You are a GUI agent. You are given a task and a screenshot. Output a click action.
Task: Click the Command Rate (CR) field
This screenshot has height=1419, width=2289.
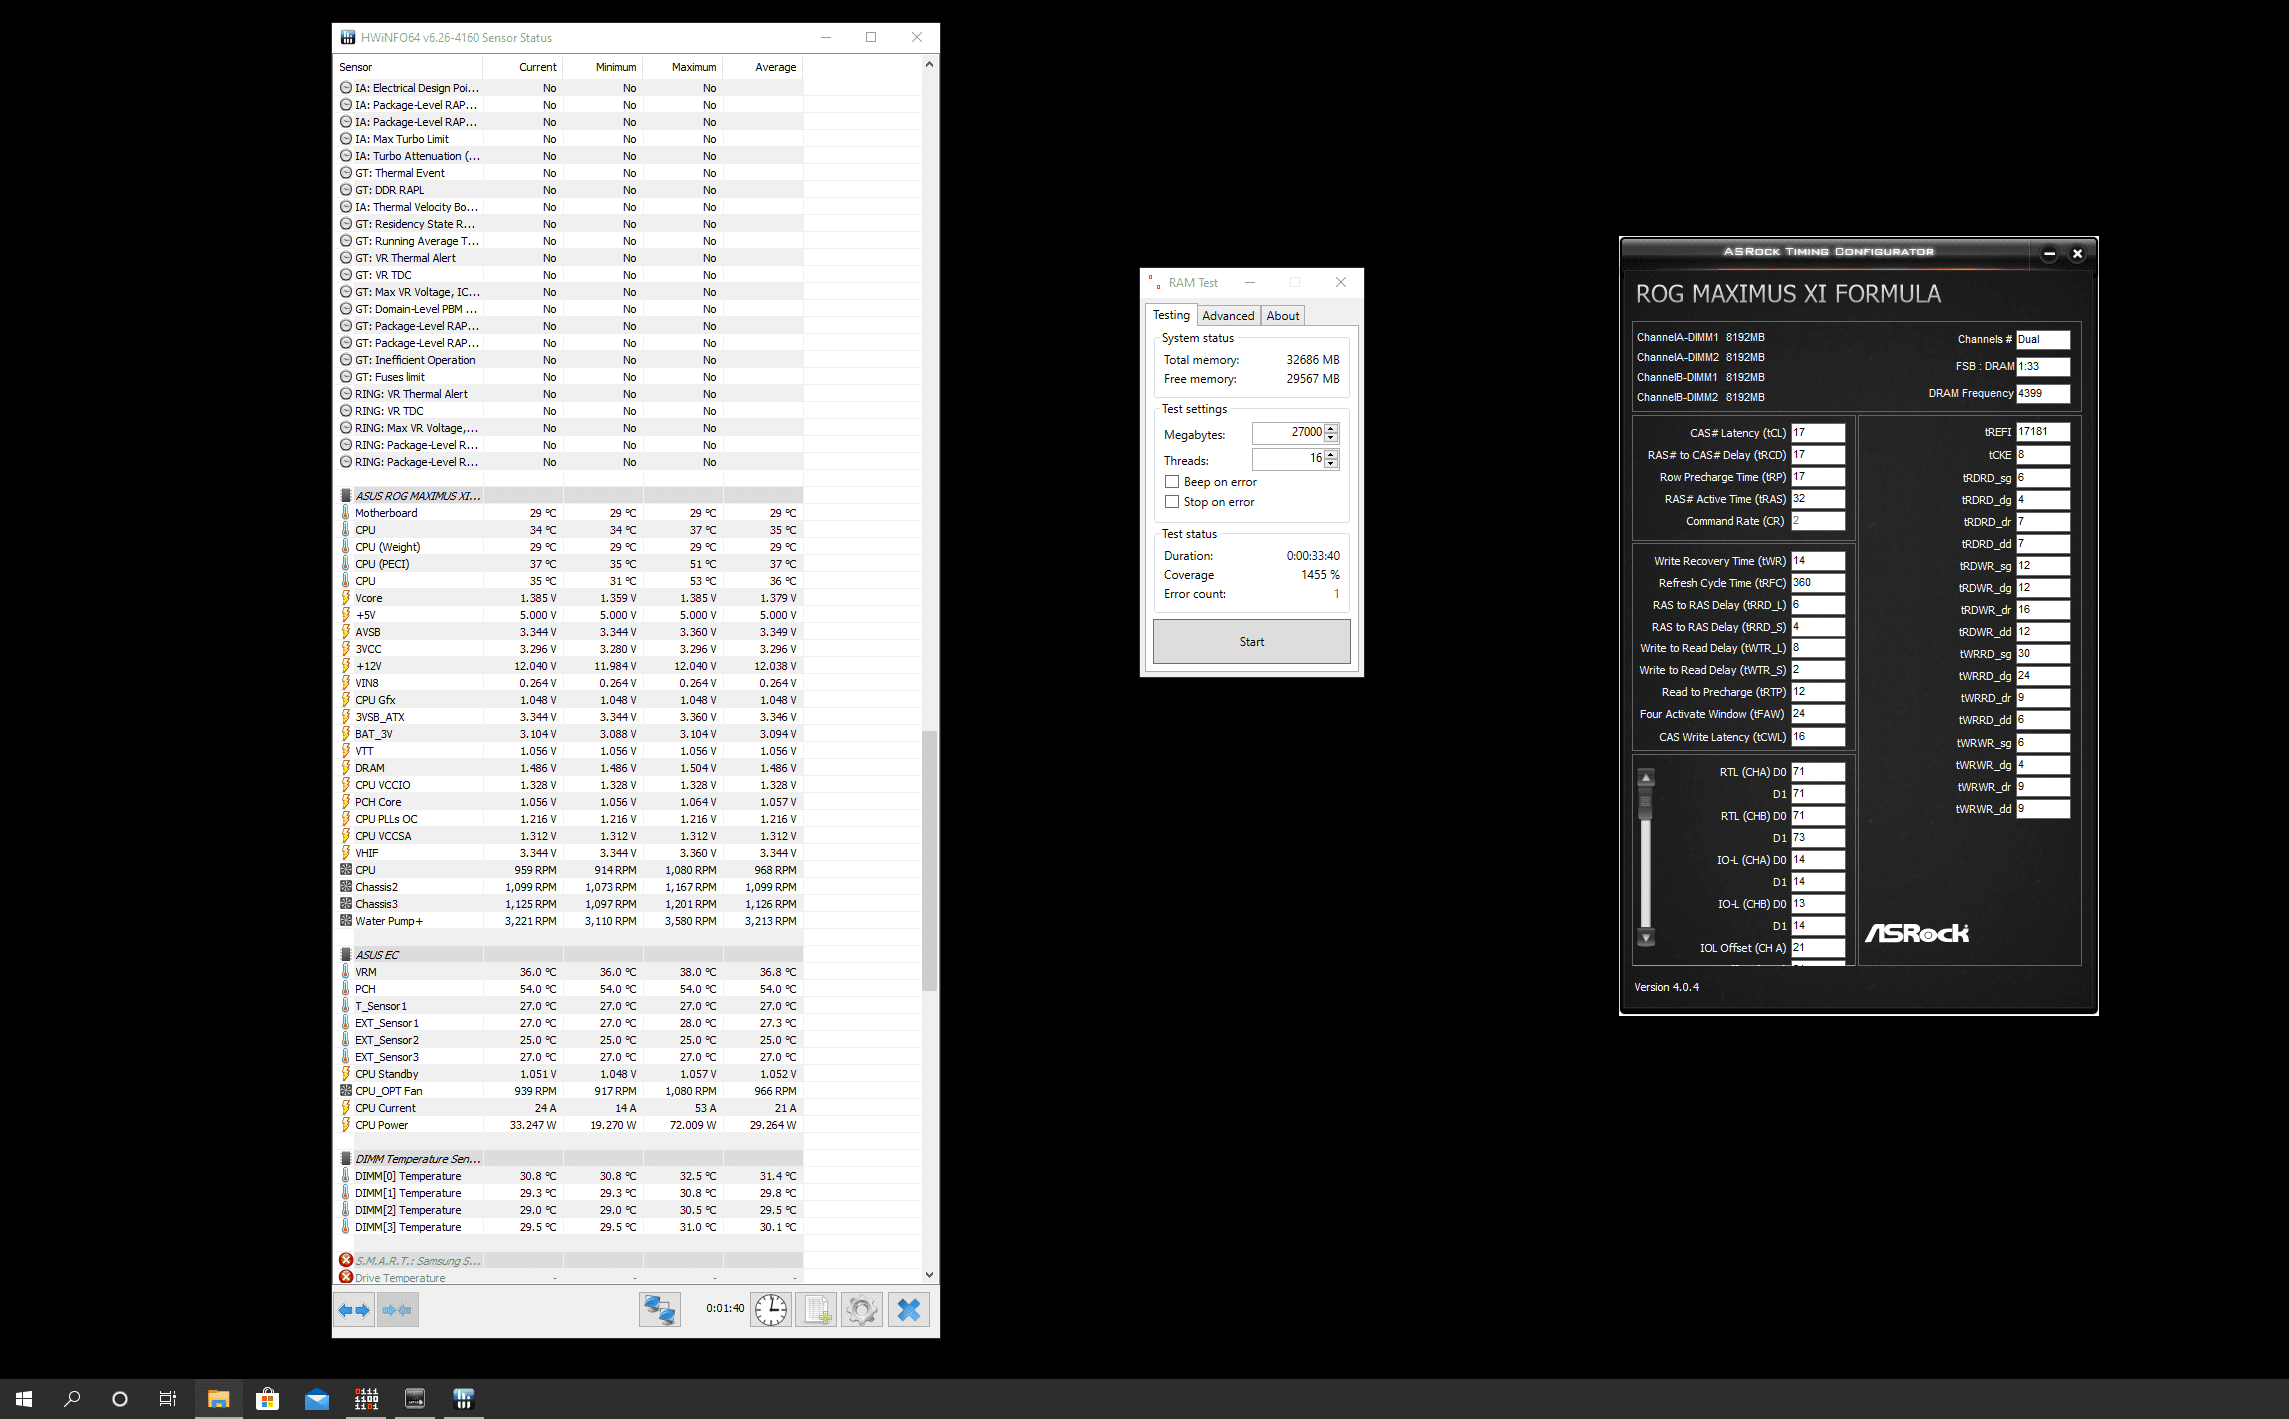pos(1818,521)
